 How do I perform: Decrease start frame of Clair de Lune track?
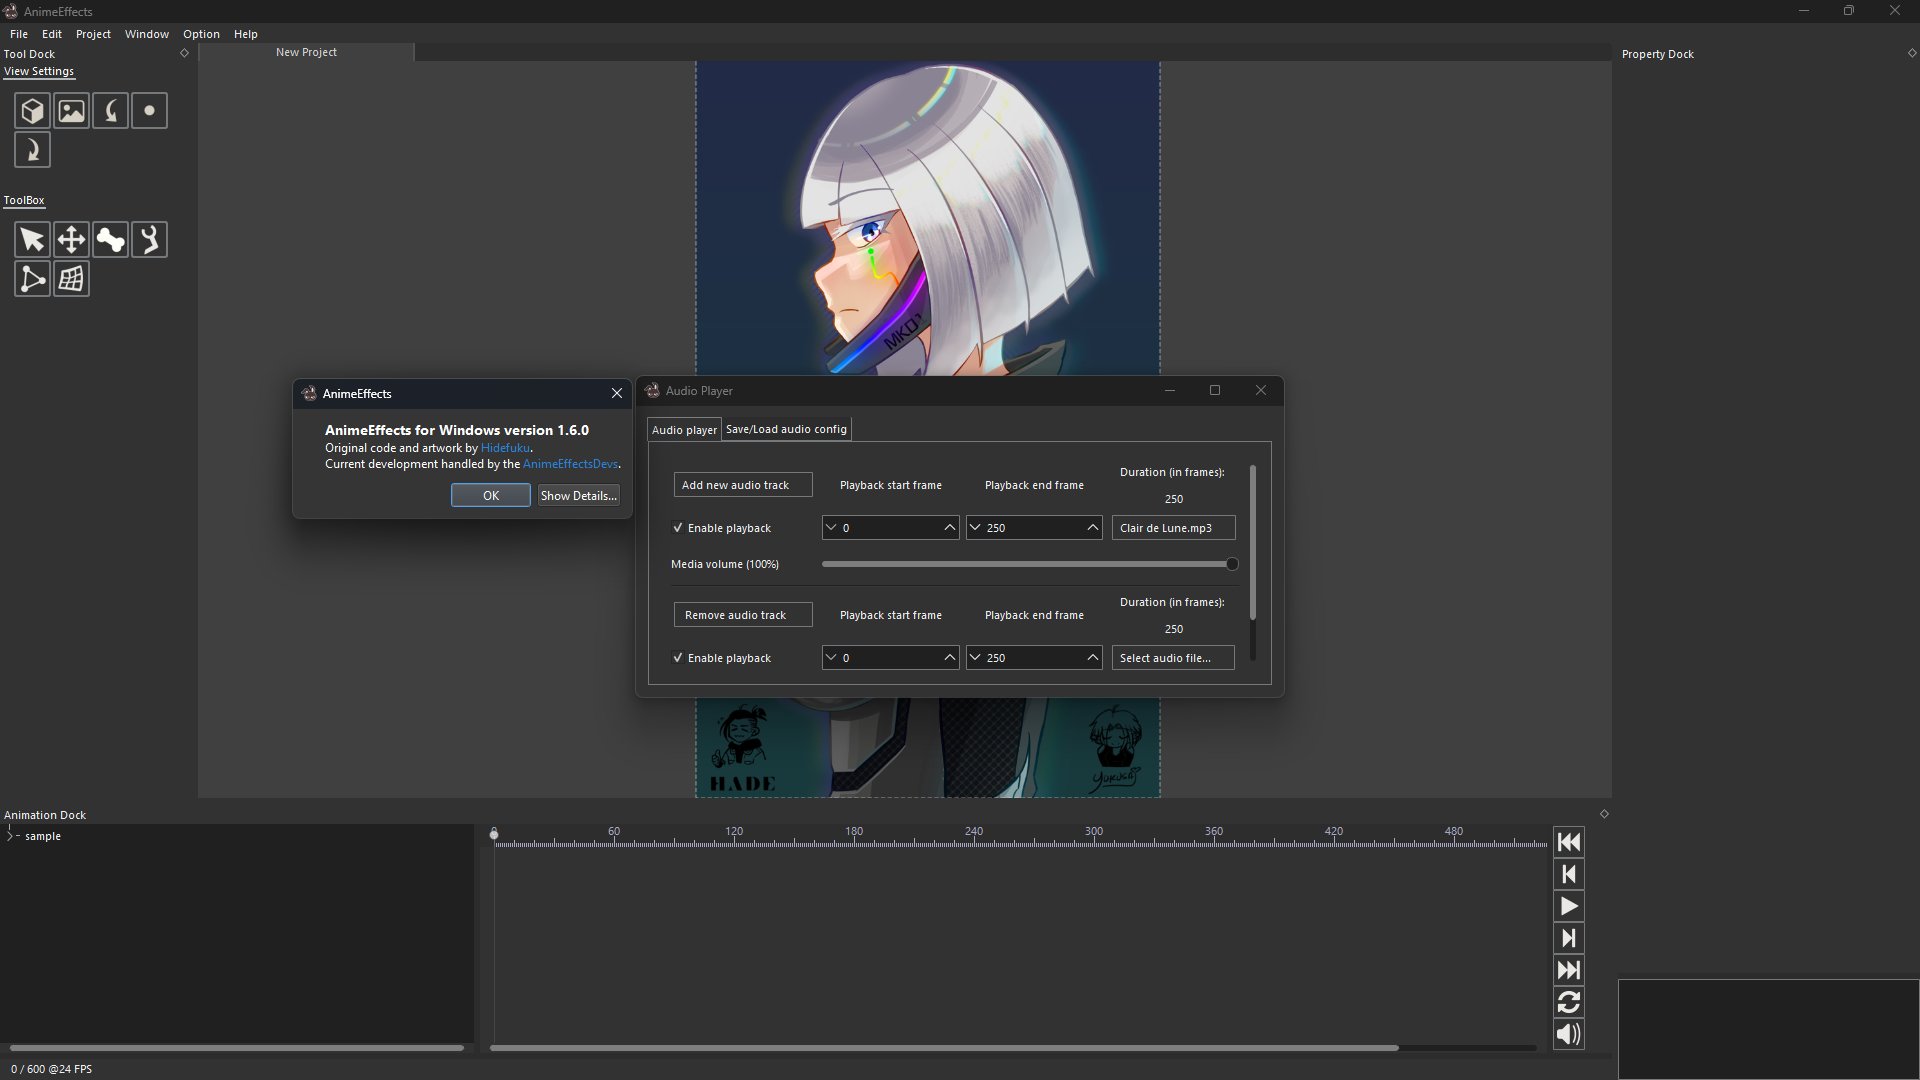click(831, 528)
